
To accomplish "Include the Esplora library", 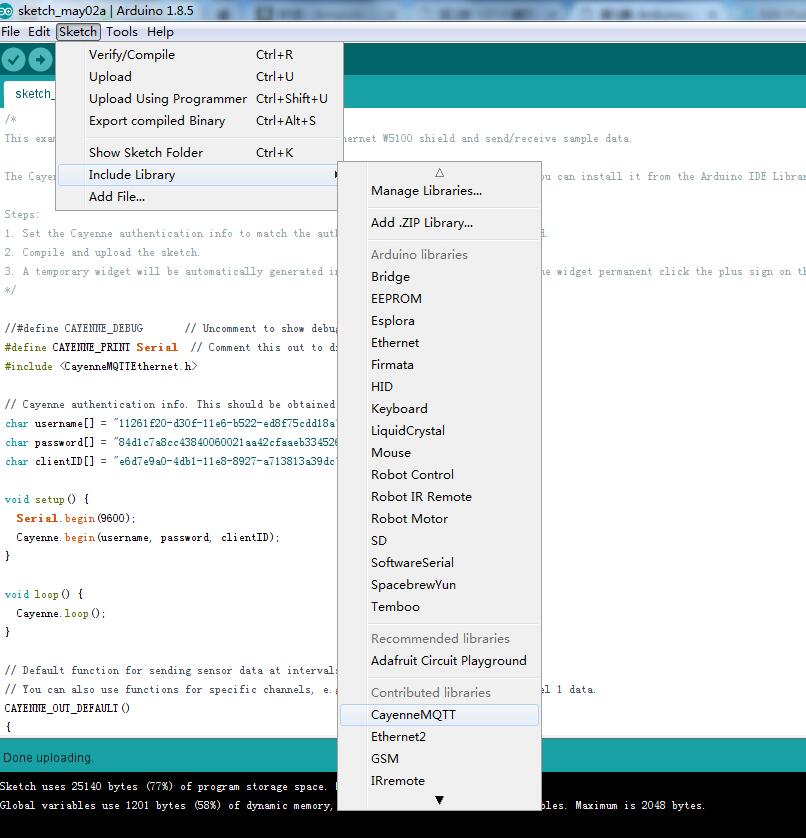I will click(x=439, y=321).
